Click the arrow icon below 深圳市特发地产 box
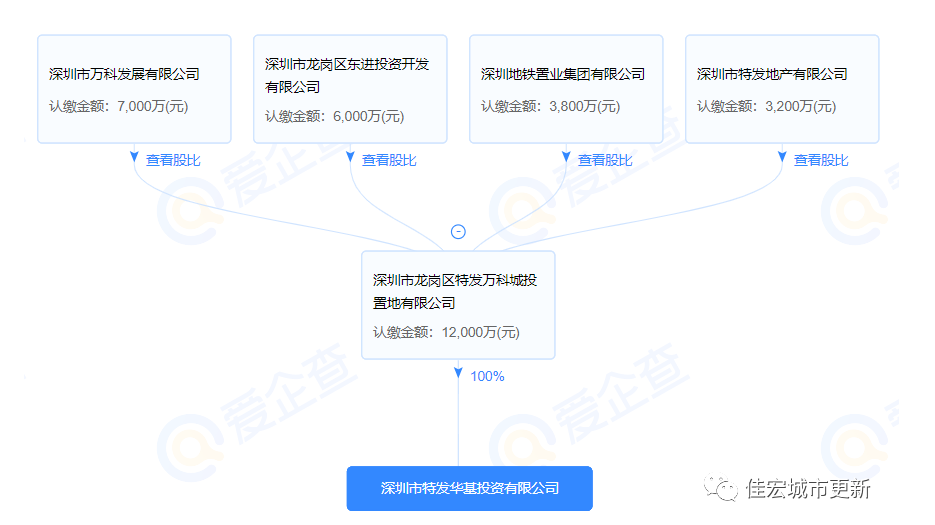This screenshot has width=935, height=525. coord(782,158)
